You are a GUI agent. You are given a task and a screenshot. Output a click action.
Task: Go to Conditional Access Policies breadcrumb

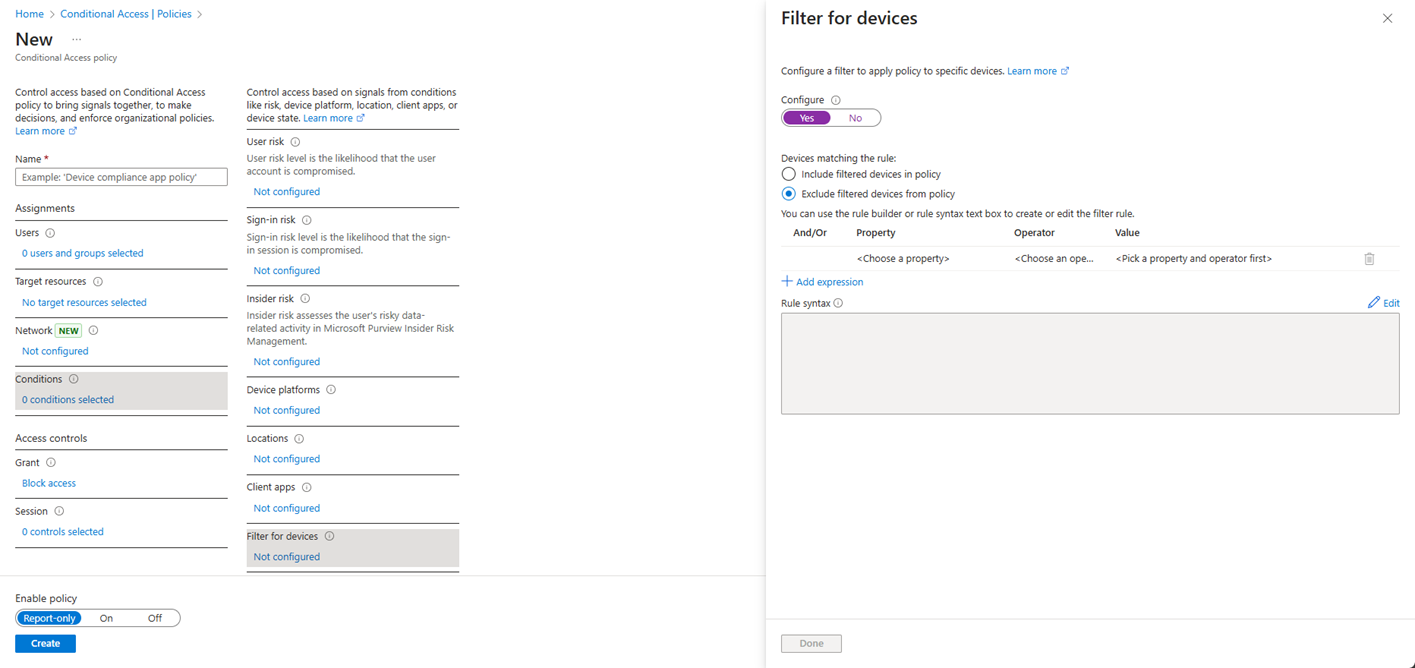pyautogui.click(x=125, y=14)
